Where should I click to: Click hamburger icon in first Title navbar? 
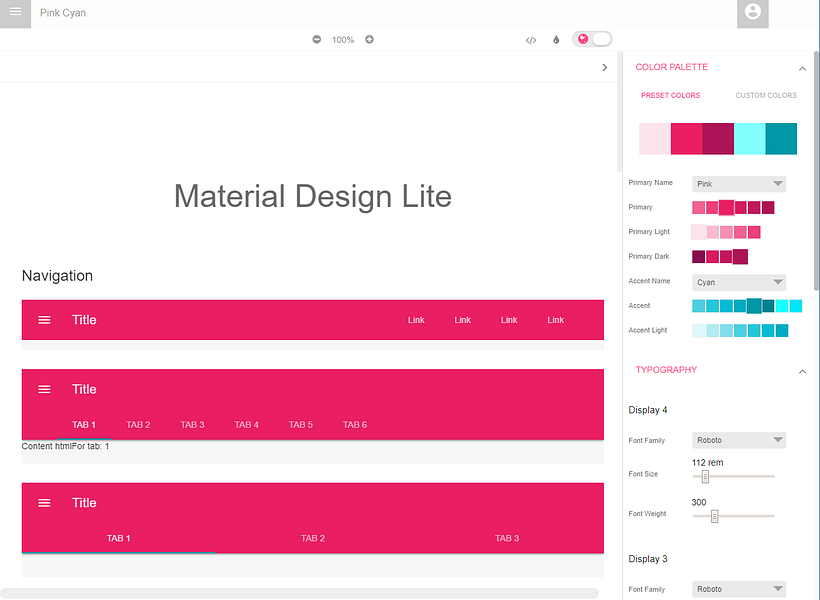coord(44,320)
